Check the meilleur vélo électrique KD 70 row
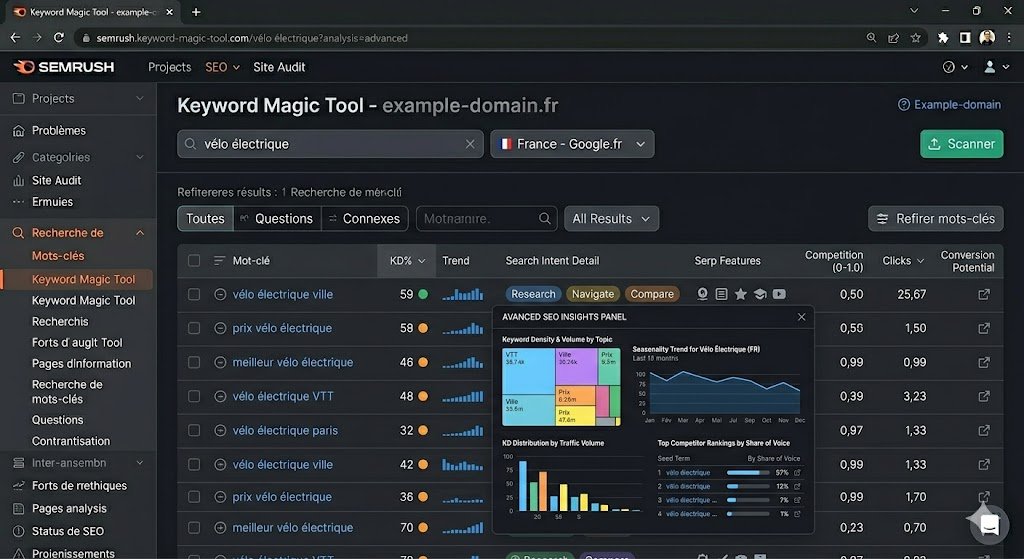1024x559 pixels. 194,528
